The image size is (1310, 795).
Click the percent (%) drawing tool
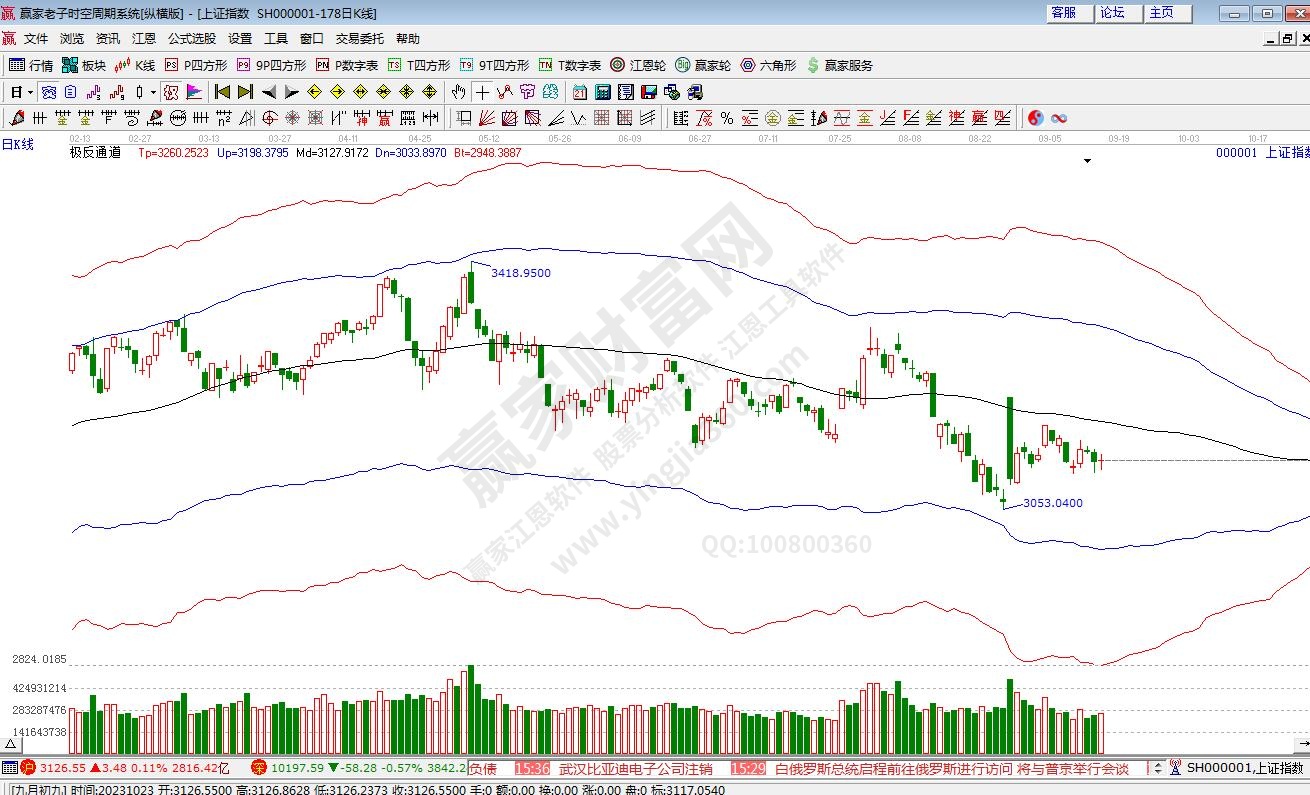click(x=726, y=118)
